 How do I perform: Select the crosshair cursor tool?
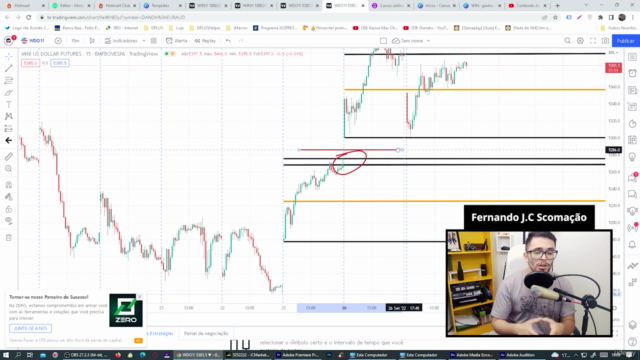click(x=9, y=56)
